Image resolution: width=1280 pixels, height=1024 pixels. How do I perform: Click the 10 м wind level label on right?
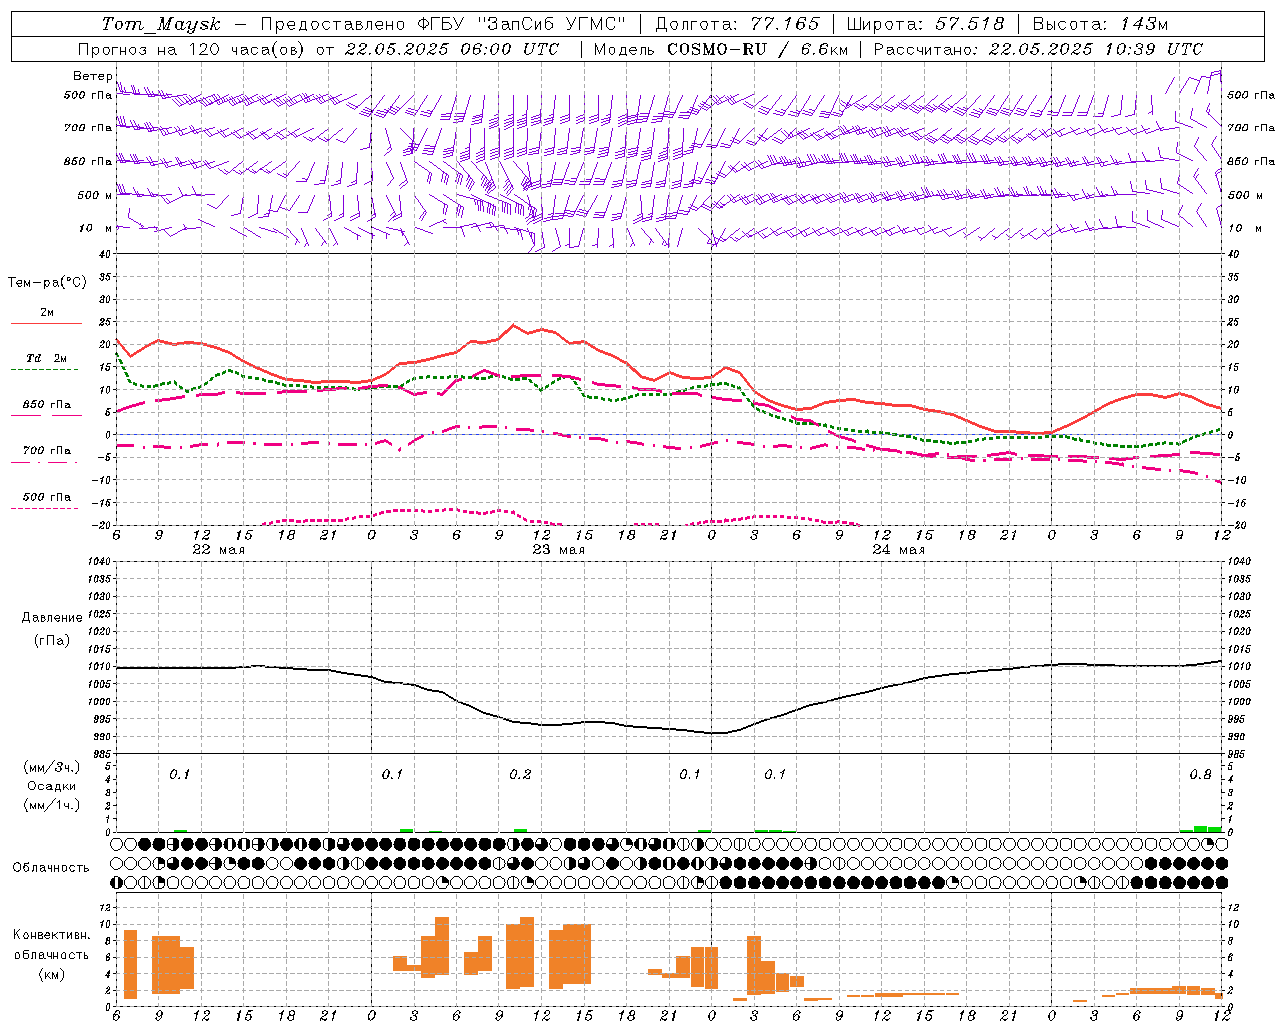[1245, 228]
